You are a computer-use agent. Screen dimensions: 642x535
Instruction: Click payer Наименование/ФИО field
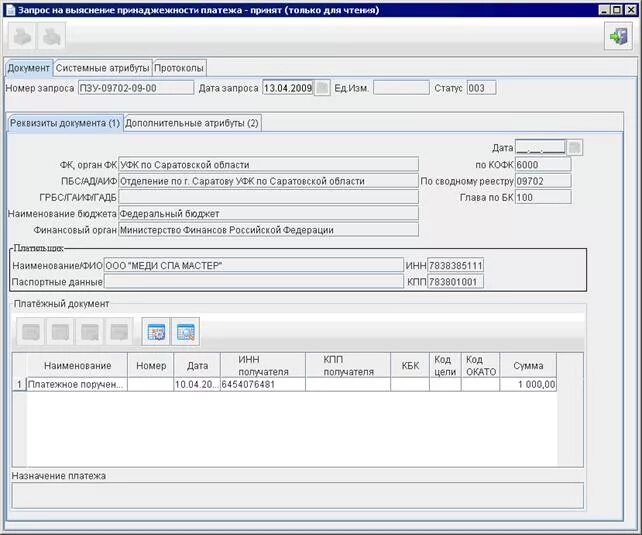point(254,266)
